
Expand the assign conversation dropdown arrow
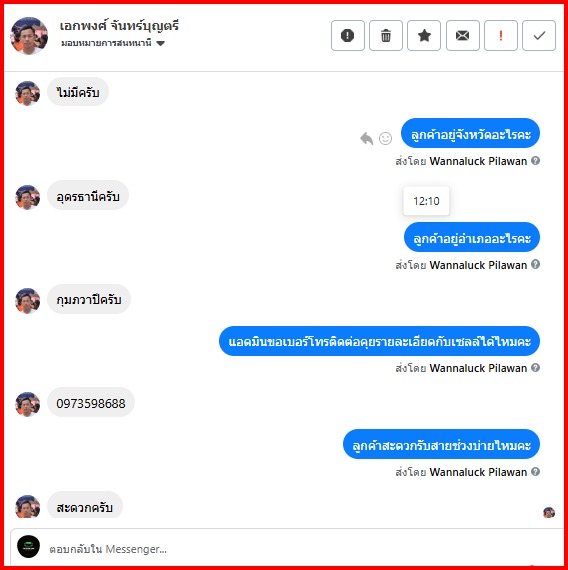click(x=160, y=43)
